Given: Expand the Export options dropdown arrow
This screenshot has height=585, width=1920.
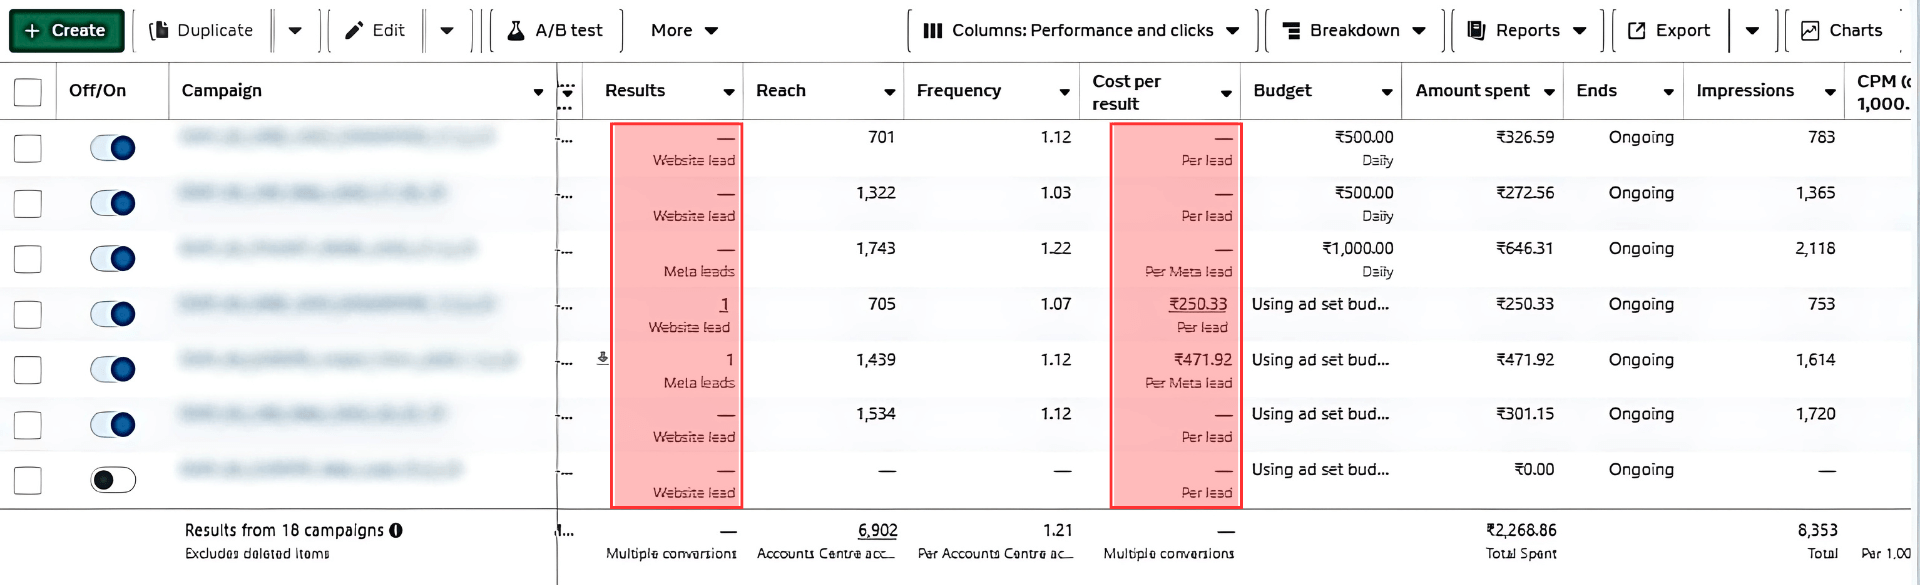Looking at the screenshot, I should [x=1752, y=31].
